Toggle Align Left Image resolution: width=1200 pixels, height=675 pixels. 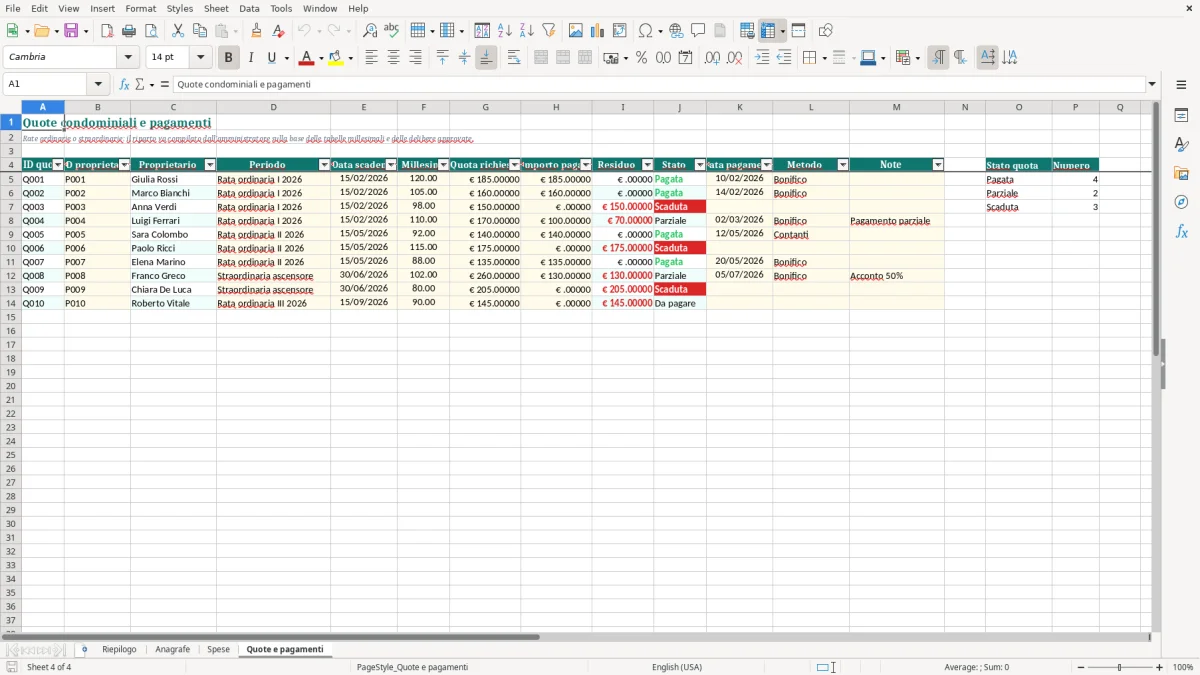(371, 58)
